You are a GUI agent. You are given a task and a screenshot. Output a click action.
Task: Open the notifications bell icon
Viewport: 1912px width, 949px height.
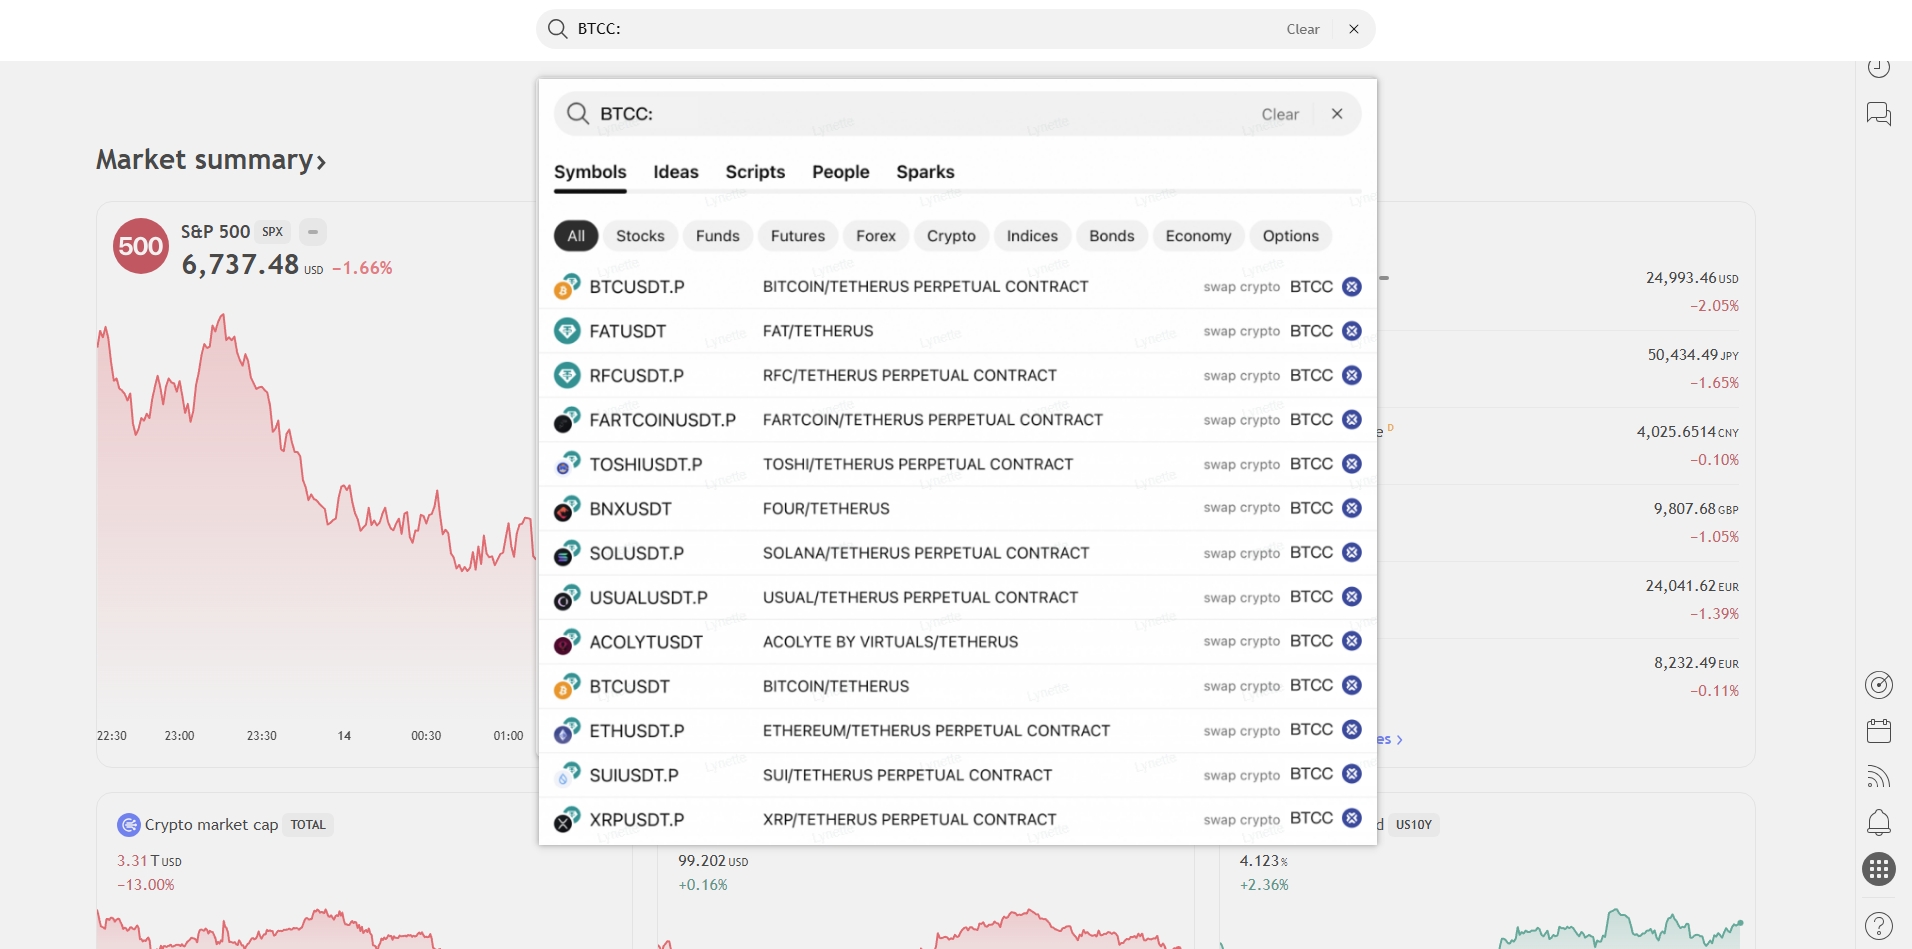1878,823
